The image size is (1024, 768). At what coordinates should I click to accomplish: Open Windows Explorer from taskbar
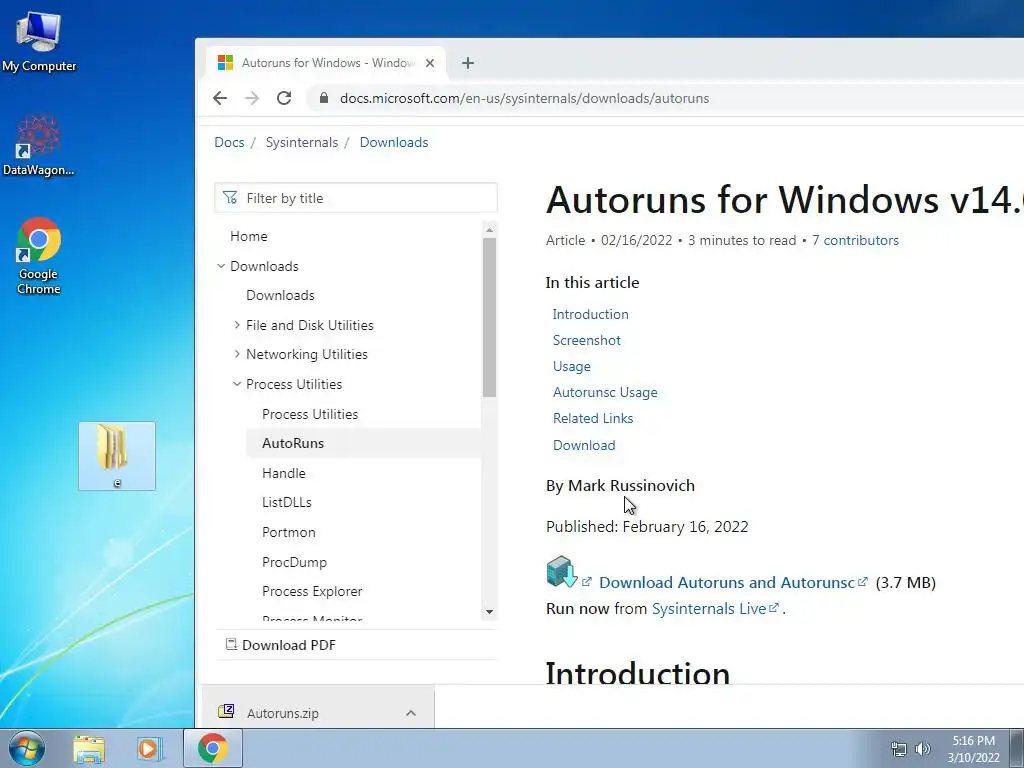click(x=89, y=749)
